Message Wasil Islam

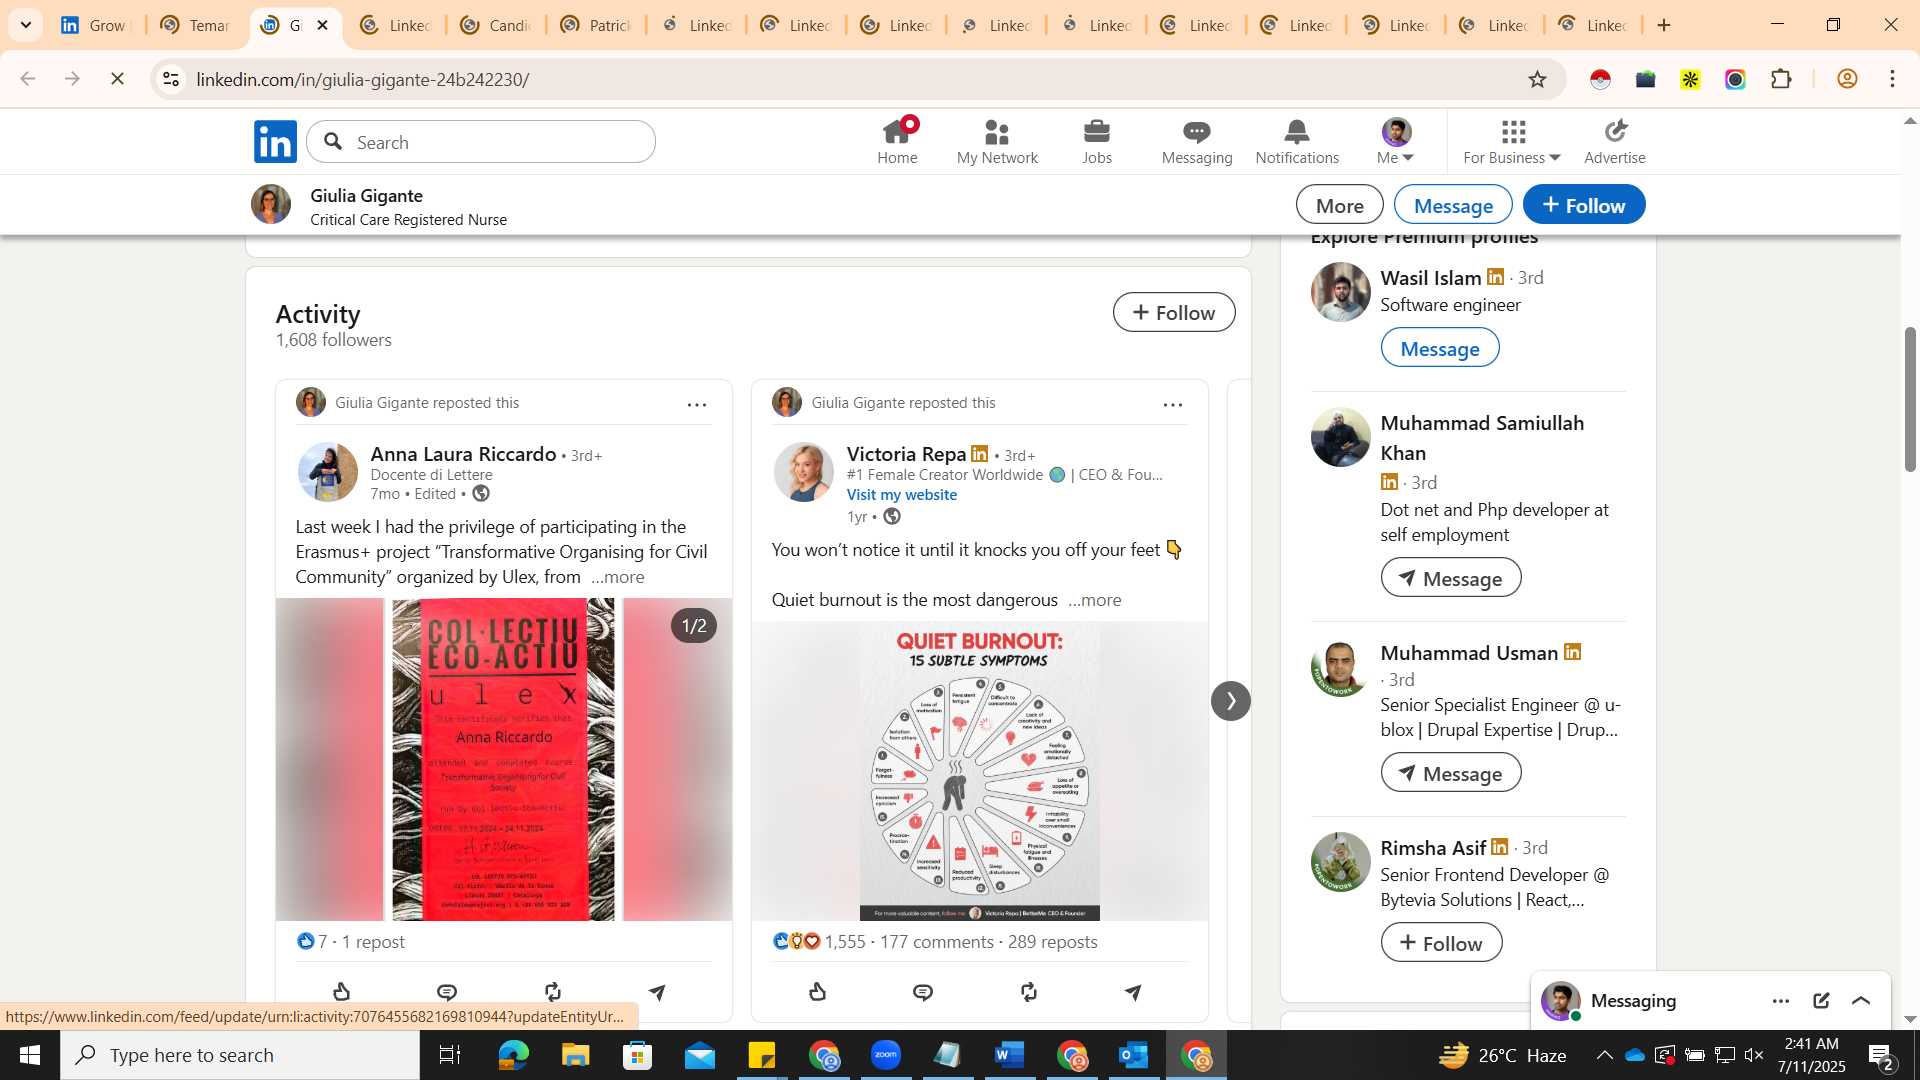tap(1439, 348)
